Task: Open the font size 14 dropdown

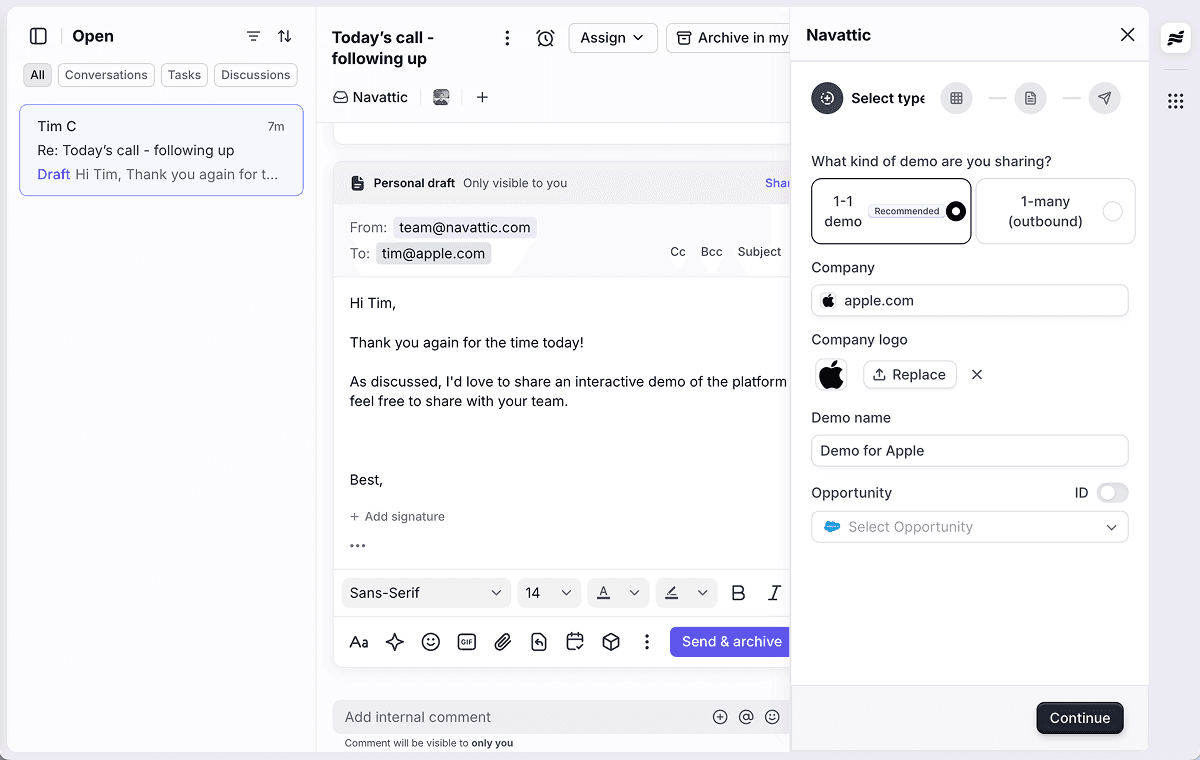Action: [548, 592]
